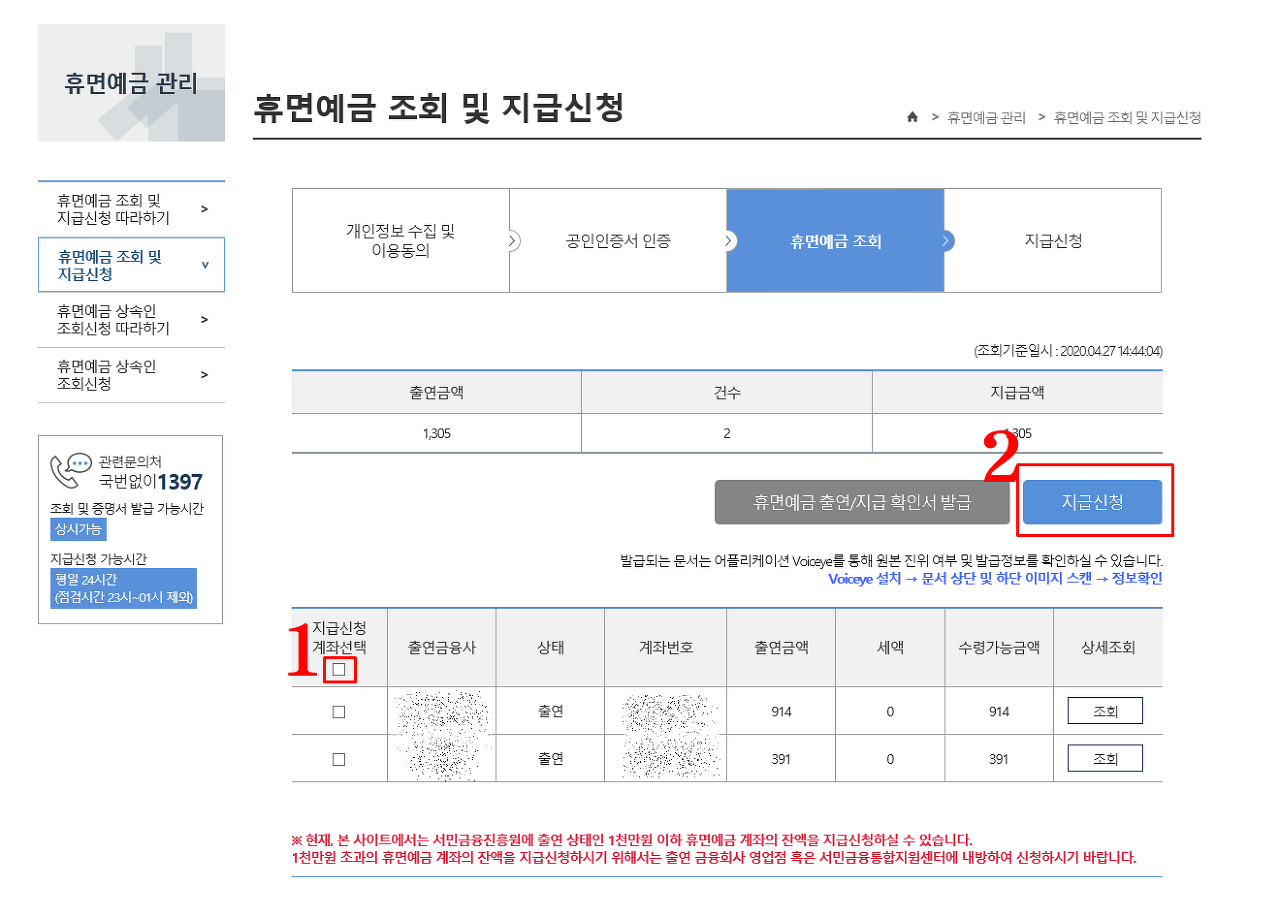Check the second account row checkbox
Image resolution: width=1280 pixels, height=918 pixels.
tap(337, 757)
